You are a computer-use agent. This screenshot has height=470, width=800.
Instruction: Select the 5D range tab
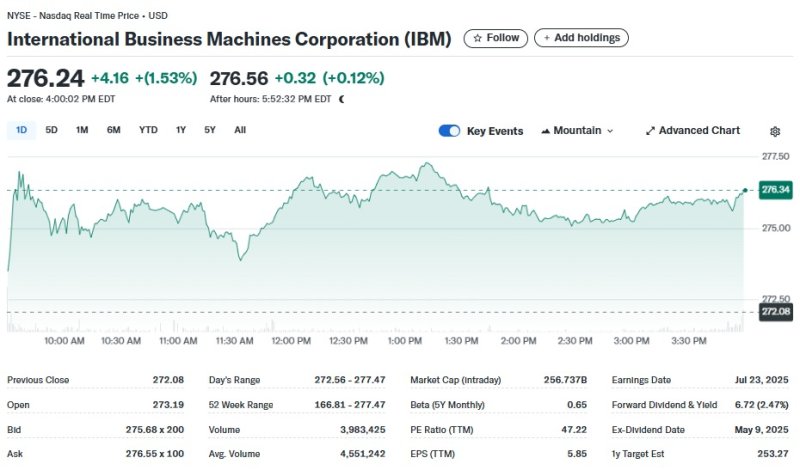pyautogui.click(x=51, y=130)
